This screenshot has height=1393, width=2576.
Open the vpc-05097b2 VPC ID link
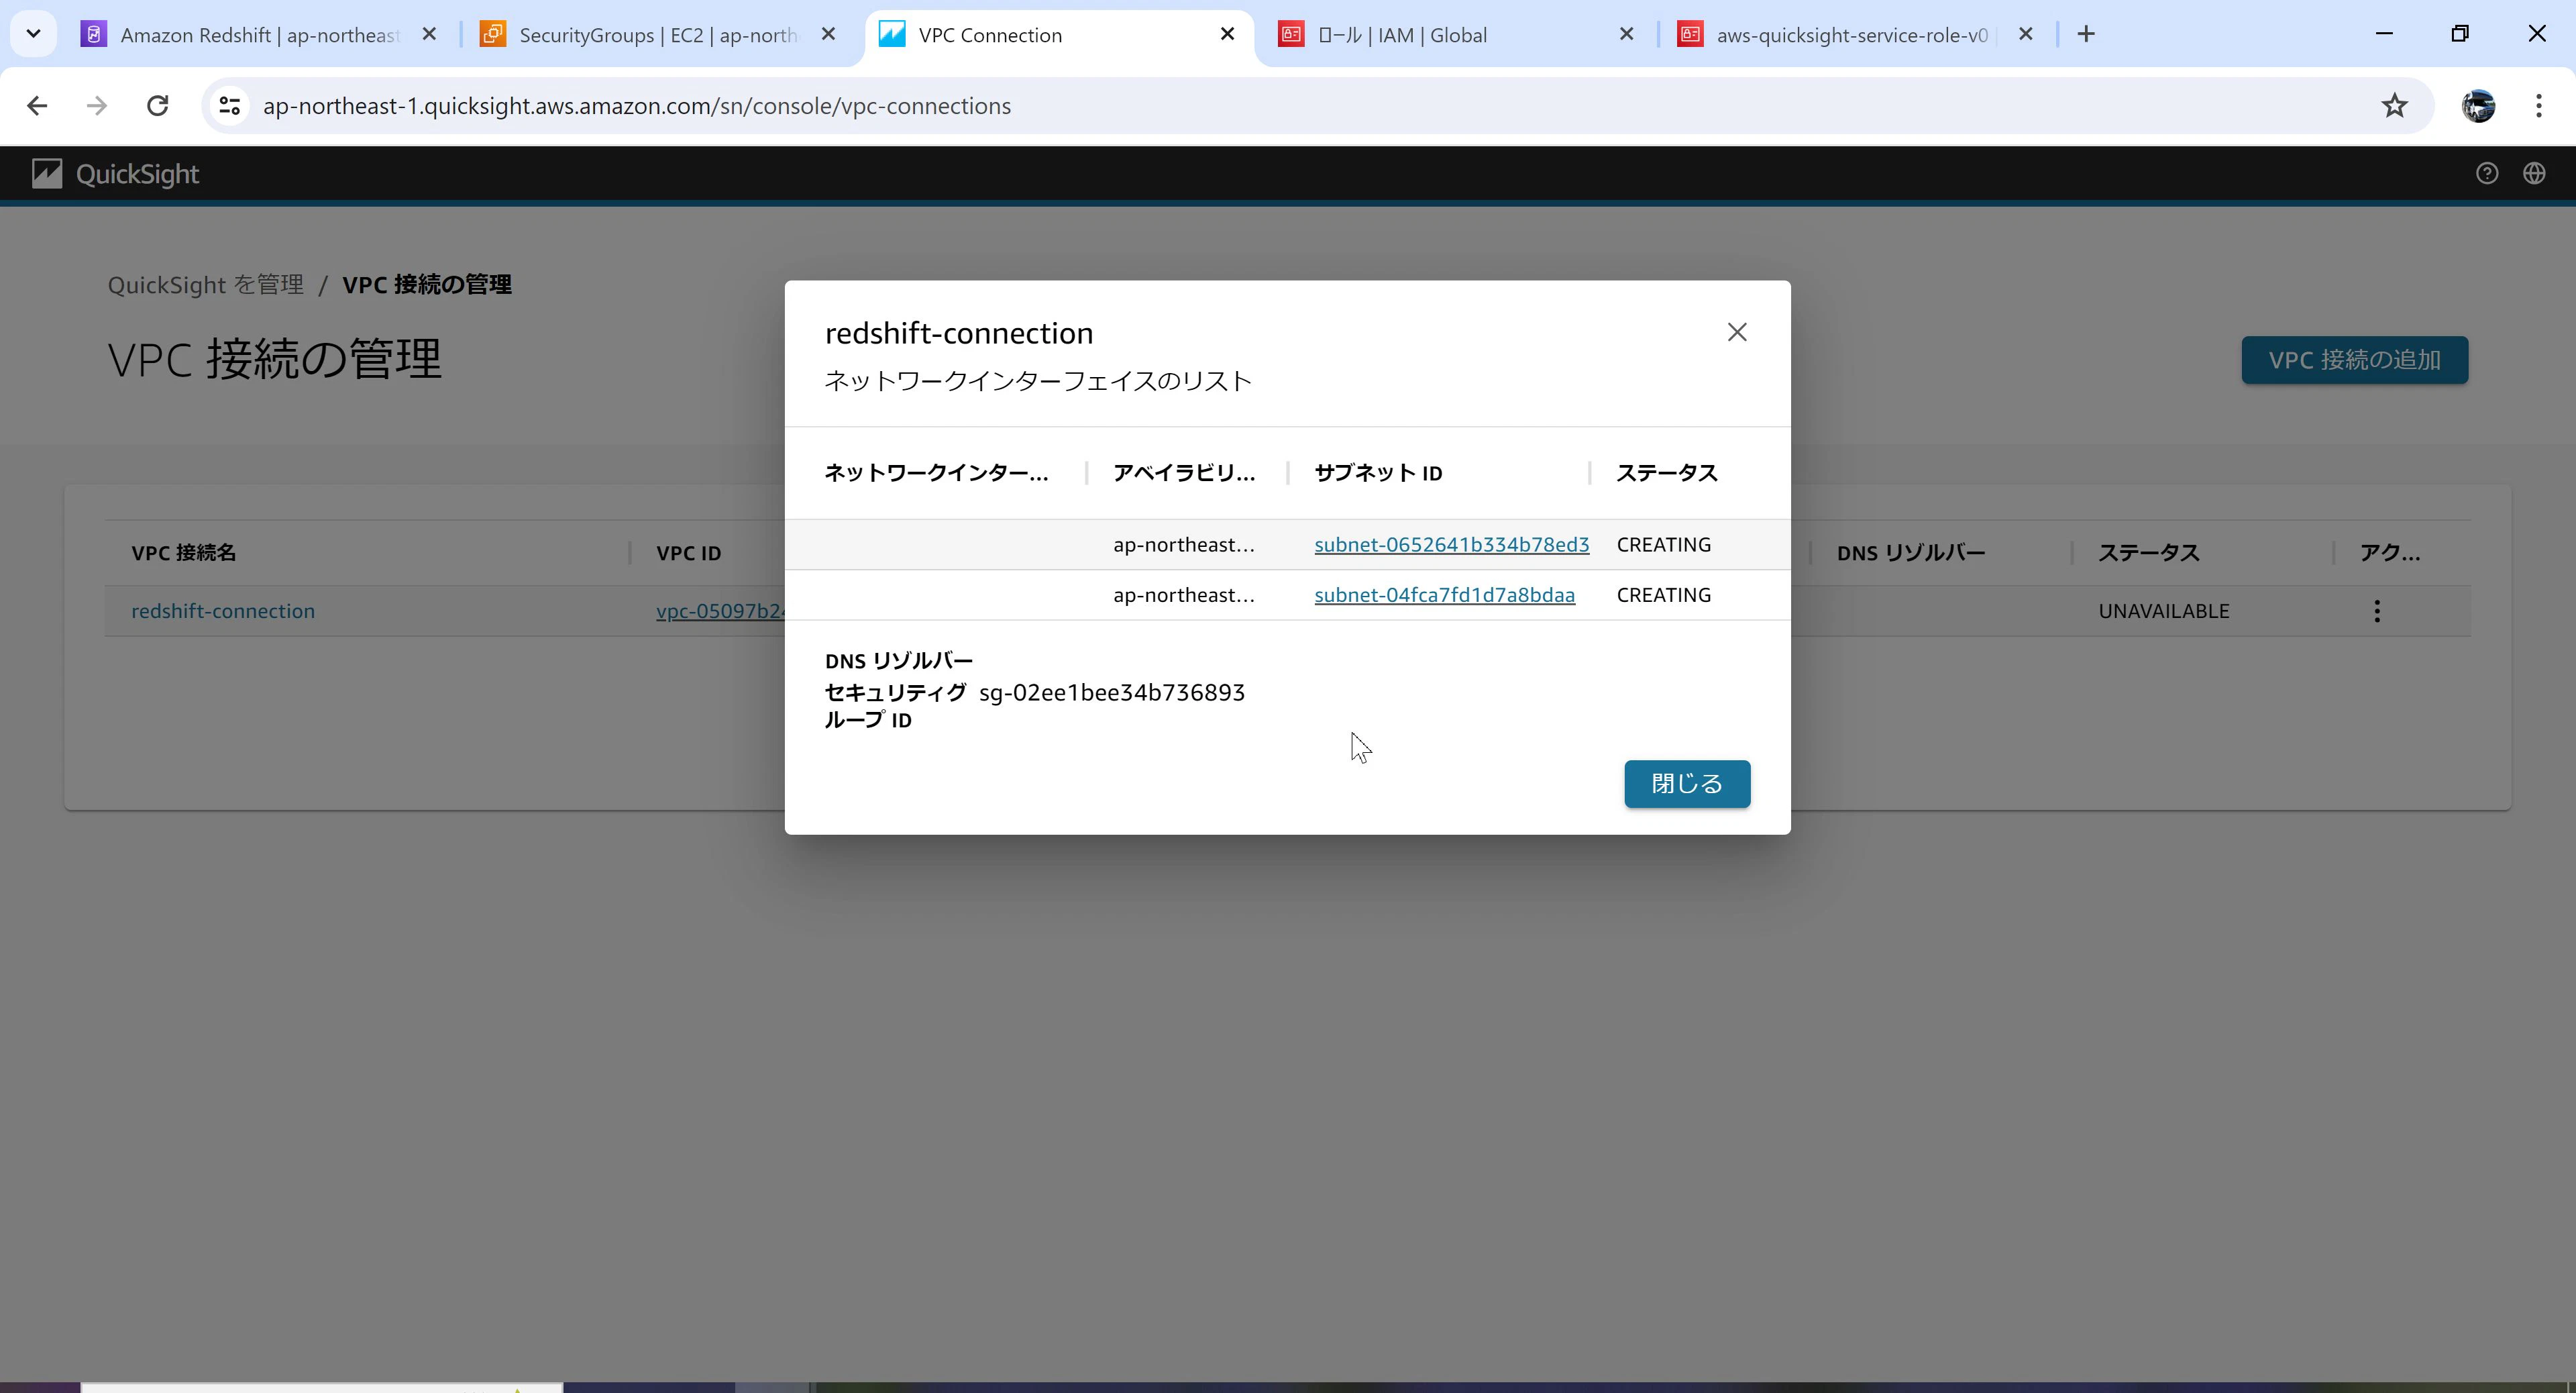click(720, 611)
